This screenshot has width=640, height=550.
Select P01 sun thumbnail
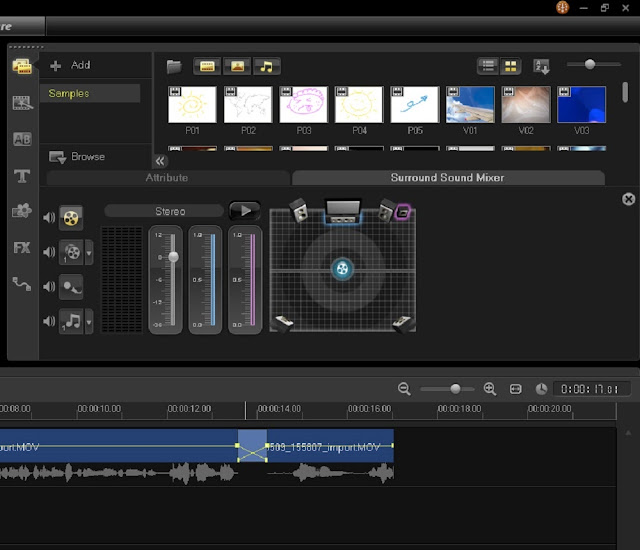192,104
